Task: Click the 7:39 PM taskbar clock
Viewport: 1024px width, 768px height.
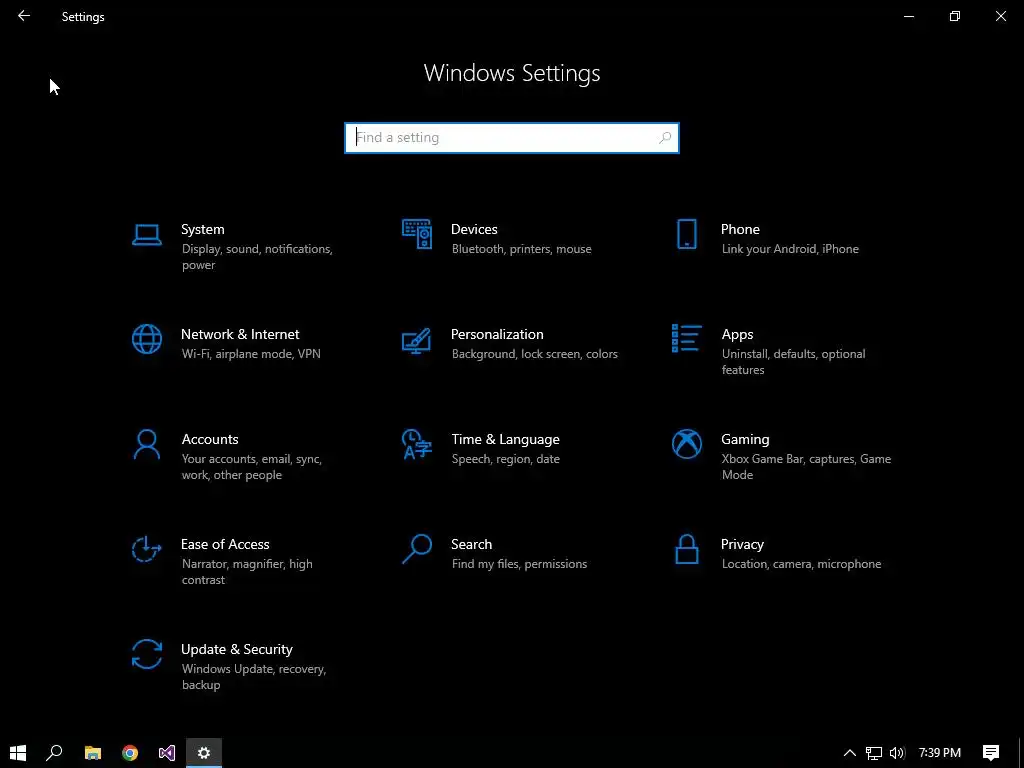Action: click(x=940, y=753)
